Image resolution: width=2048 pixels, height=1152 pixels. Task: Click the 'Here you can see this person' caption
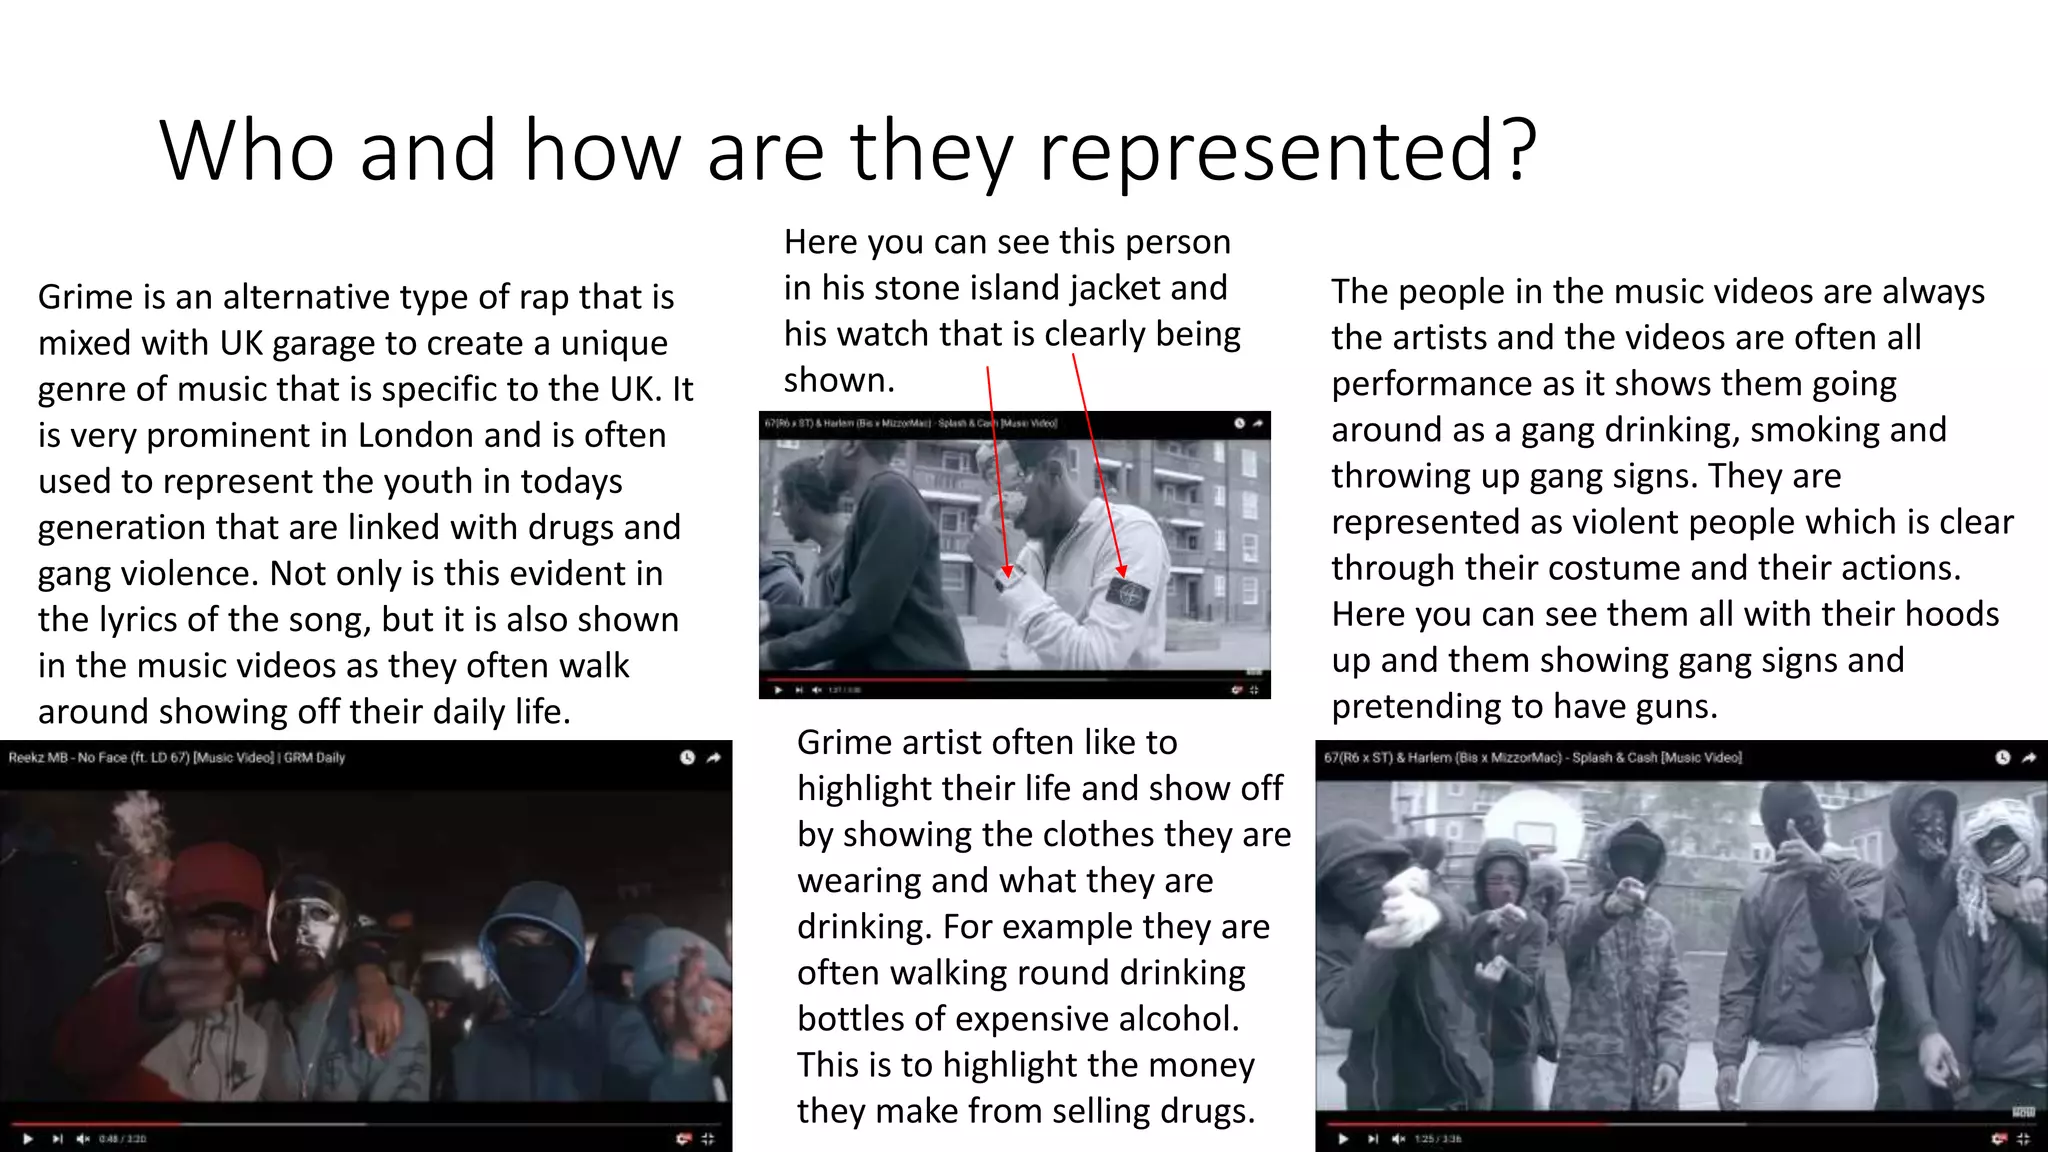click(1012, 311)
